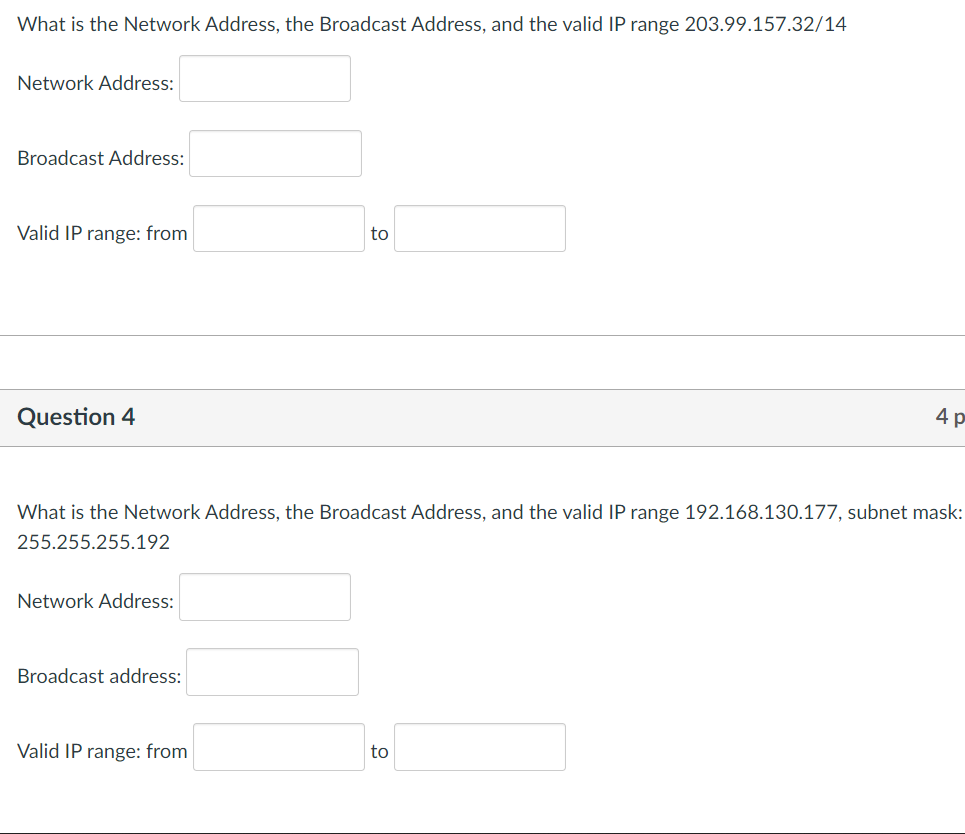
Task: Click the 'from' IP range field in Question 4
Action: tap(279, 746)
